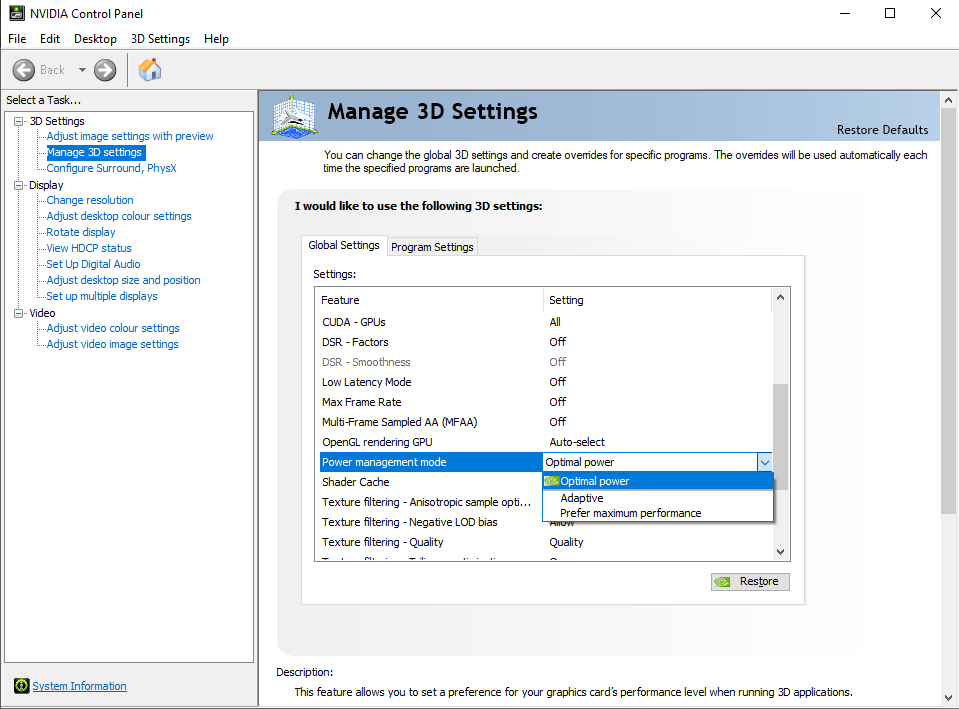Open the Edit menu
959x709 pixels.
tap(50, 39)
